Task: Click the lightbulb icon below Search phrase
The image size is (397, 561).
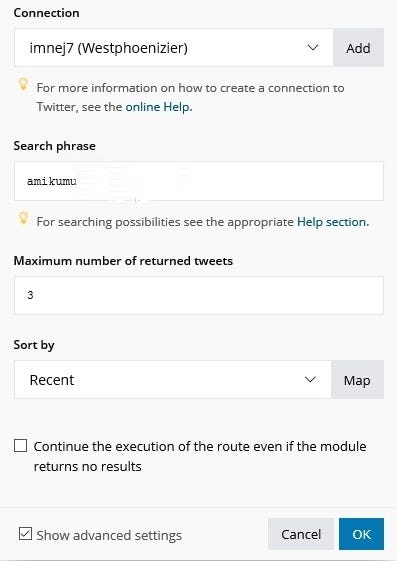Action: coord(23,218)
